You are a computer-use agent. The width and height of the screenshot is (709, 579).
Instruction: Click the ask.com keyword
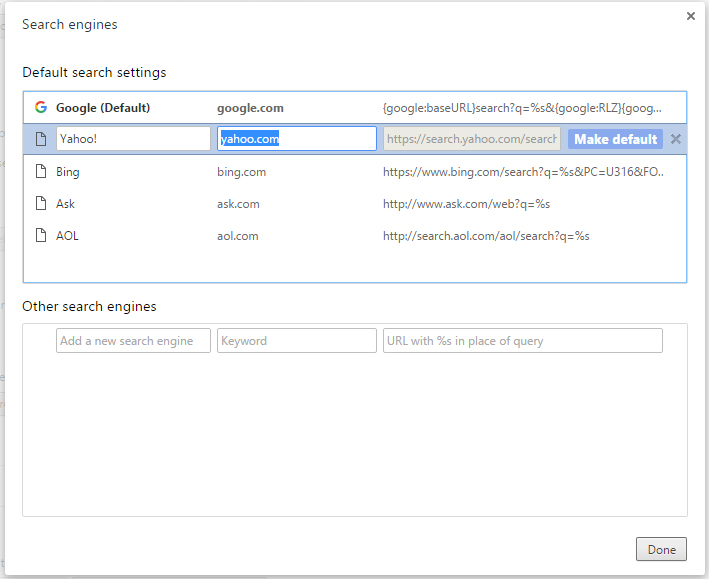pos(238,204)
